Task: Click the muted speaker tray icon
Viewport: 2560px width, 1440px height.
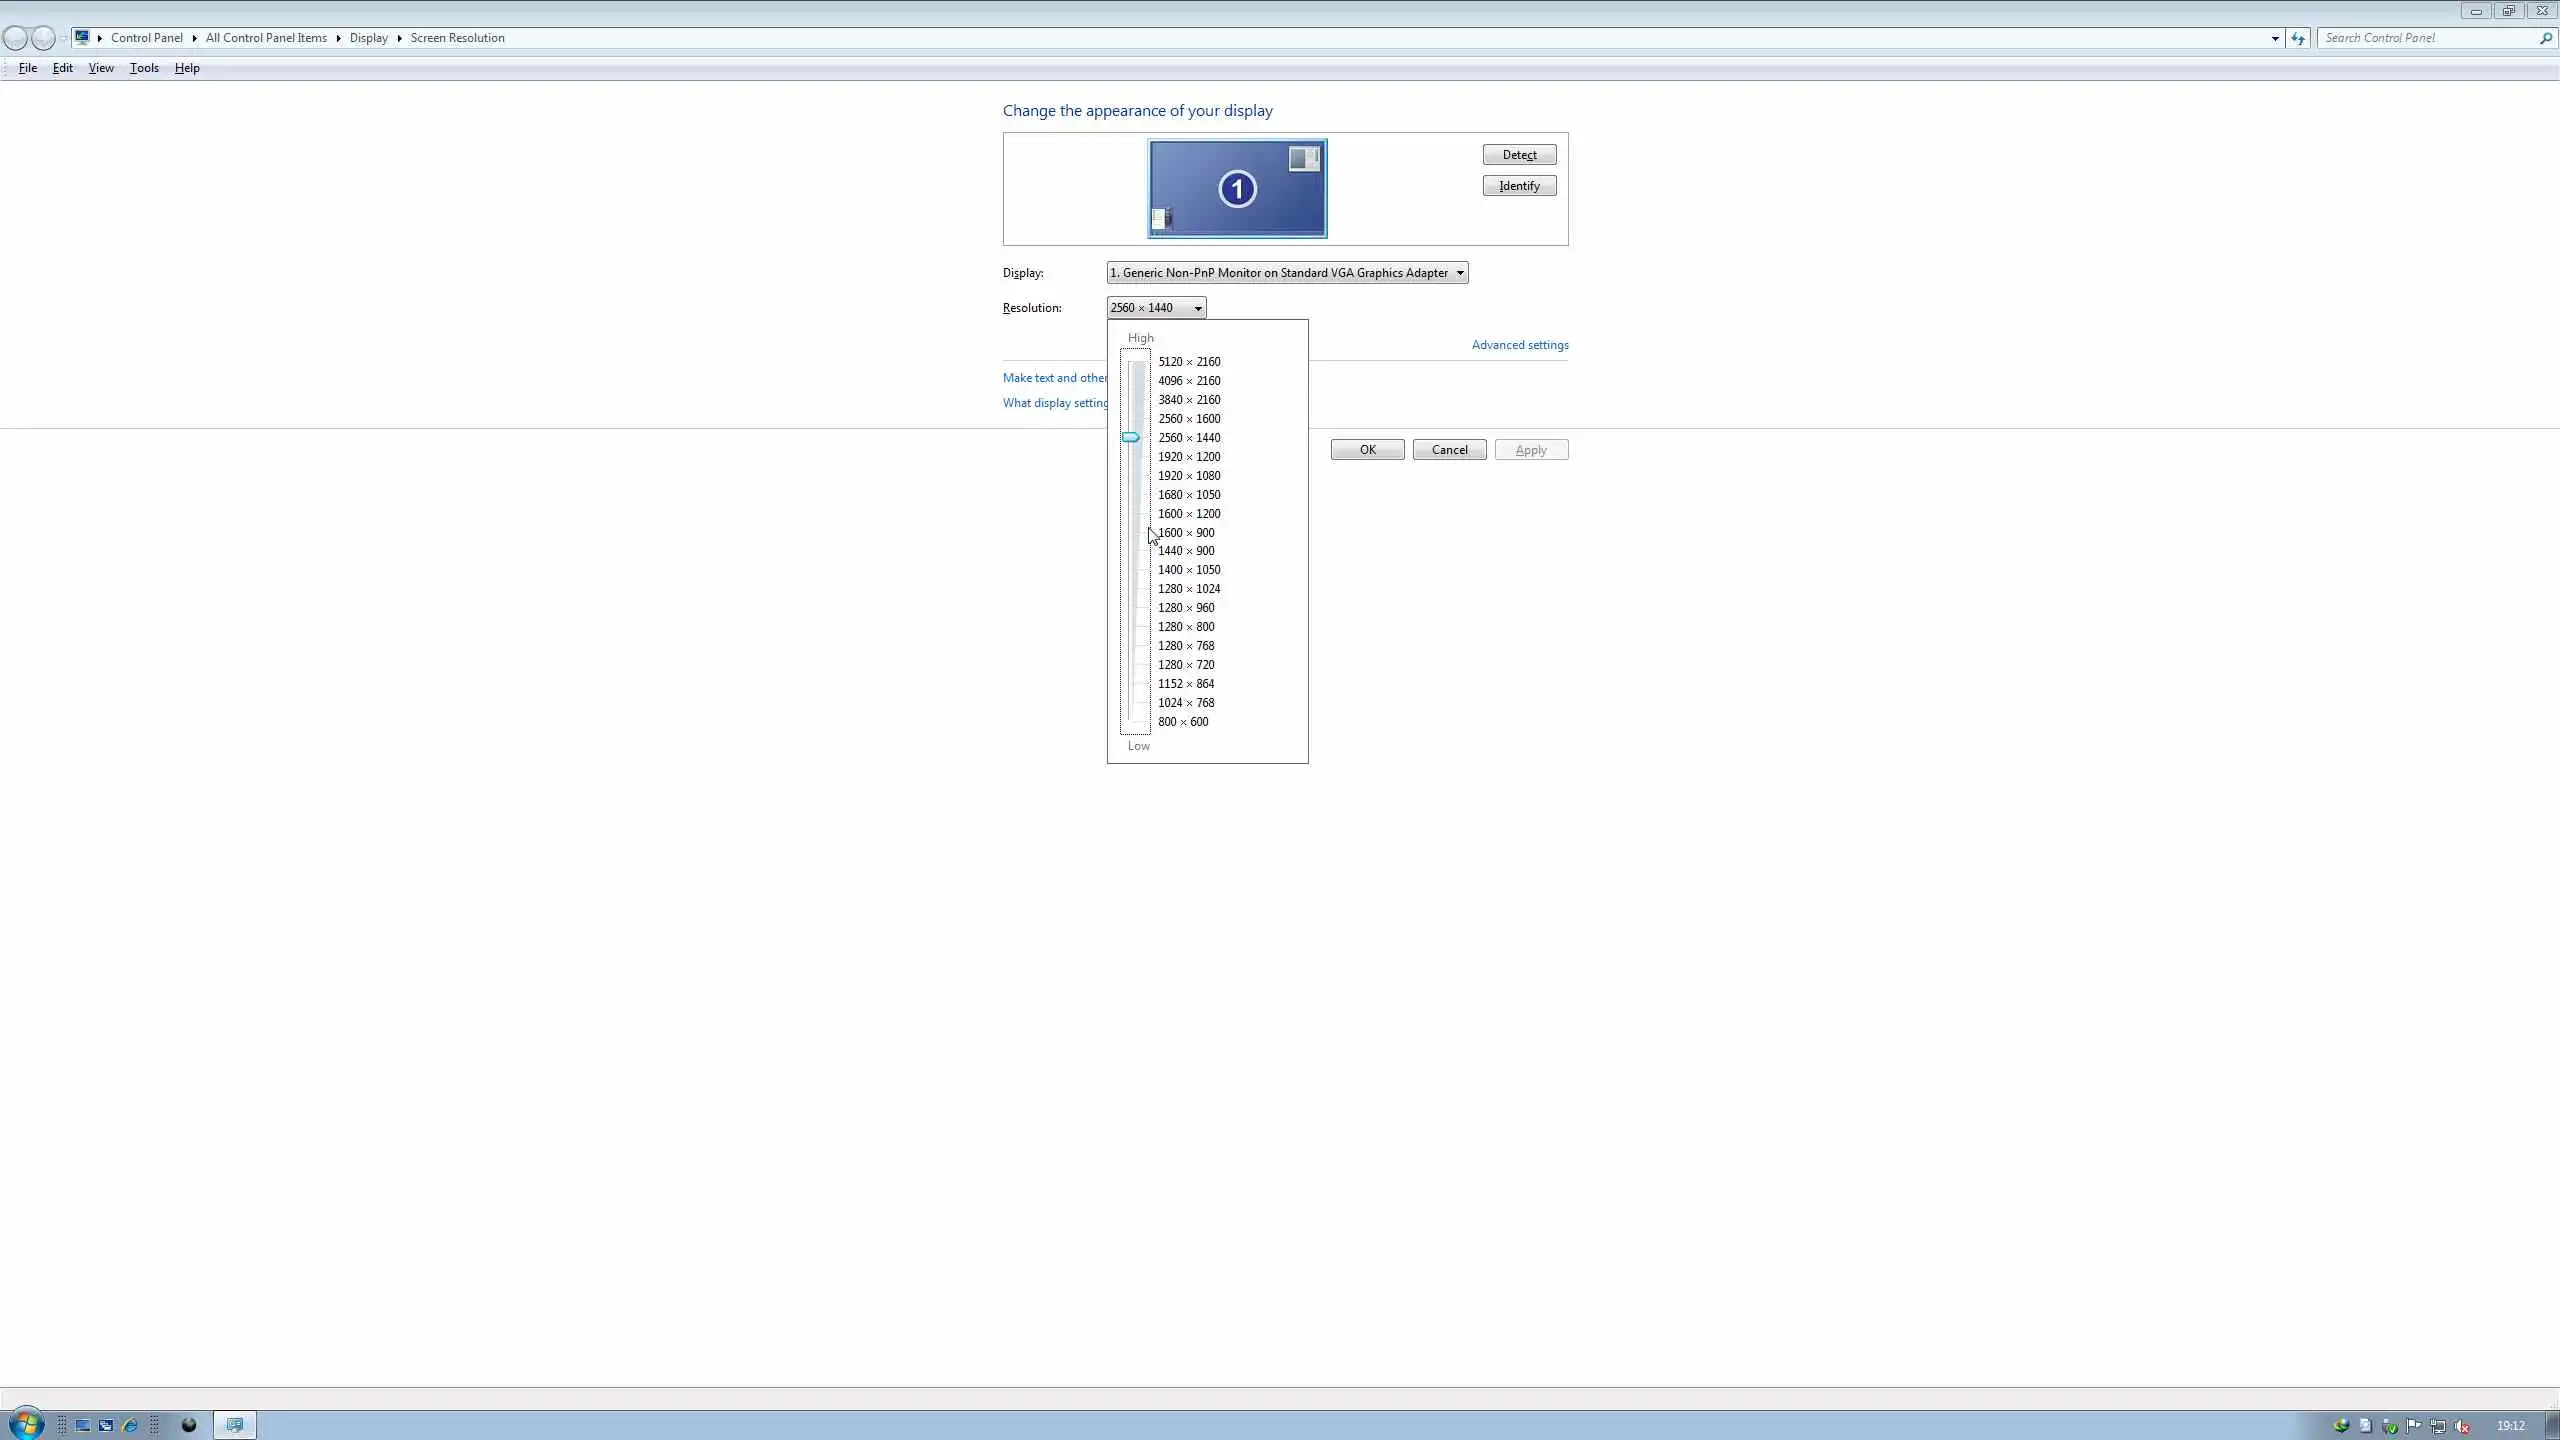Action: [2462, 1426]
